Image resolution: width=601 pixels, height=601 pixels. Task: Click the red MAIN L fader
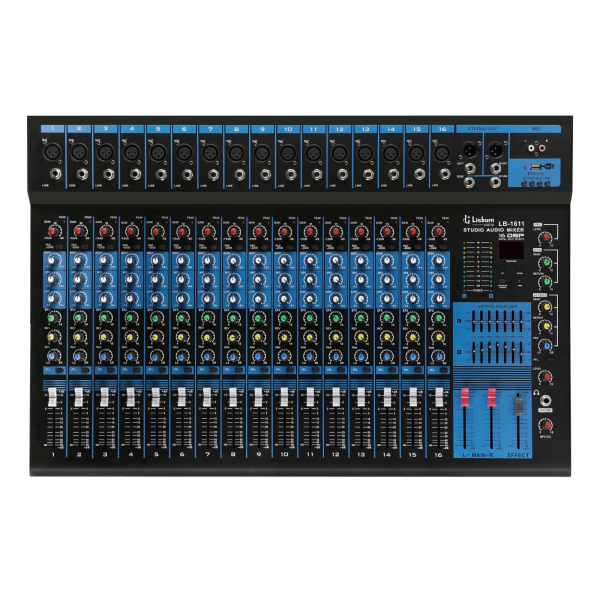pyautogui.click(x=465, y=400)
